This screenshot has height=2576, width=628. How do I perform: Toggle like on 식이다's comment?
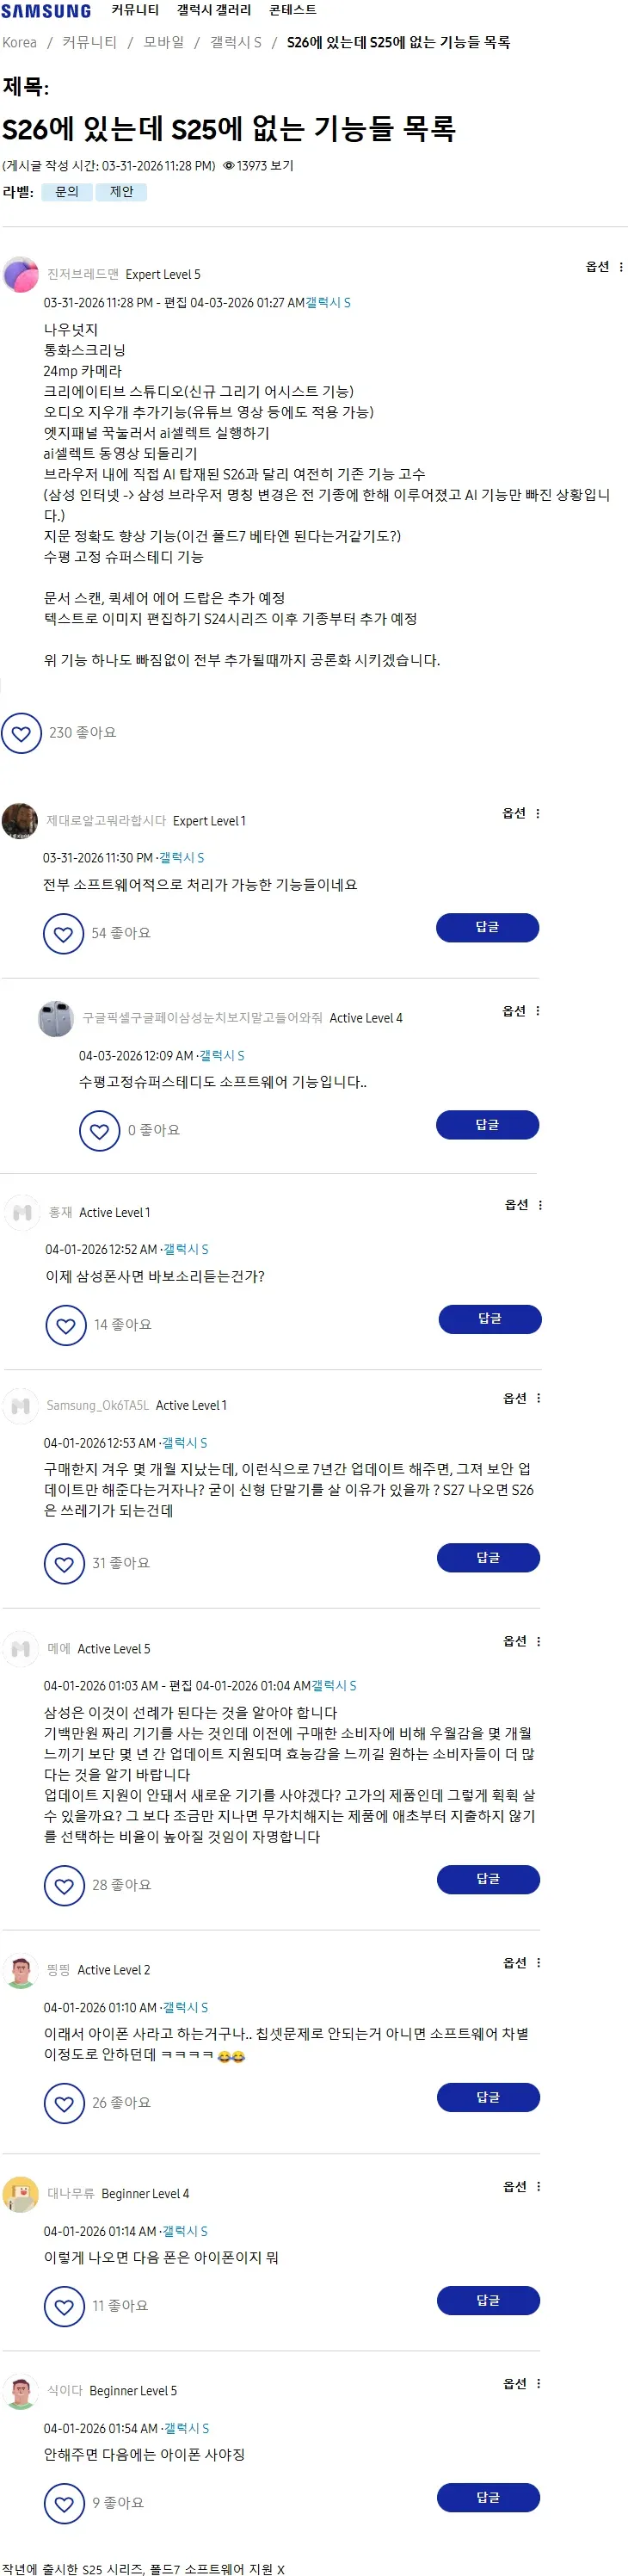tap(66, 2504)
